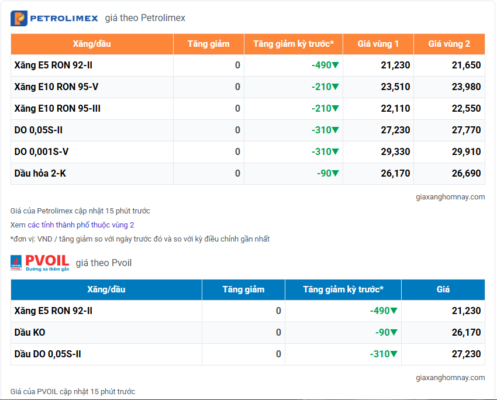
Task: Open the link các tỉnh thành phố thuộc vùng 2
Action: pos(81,225)
